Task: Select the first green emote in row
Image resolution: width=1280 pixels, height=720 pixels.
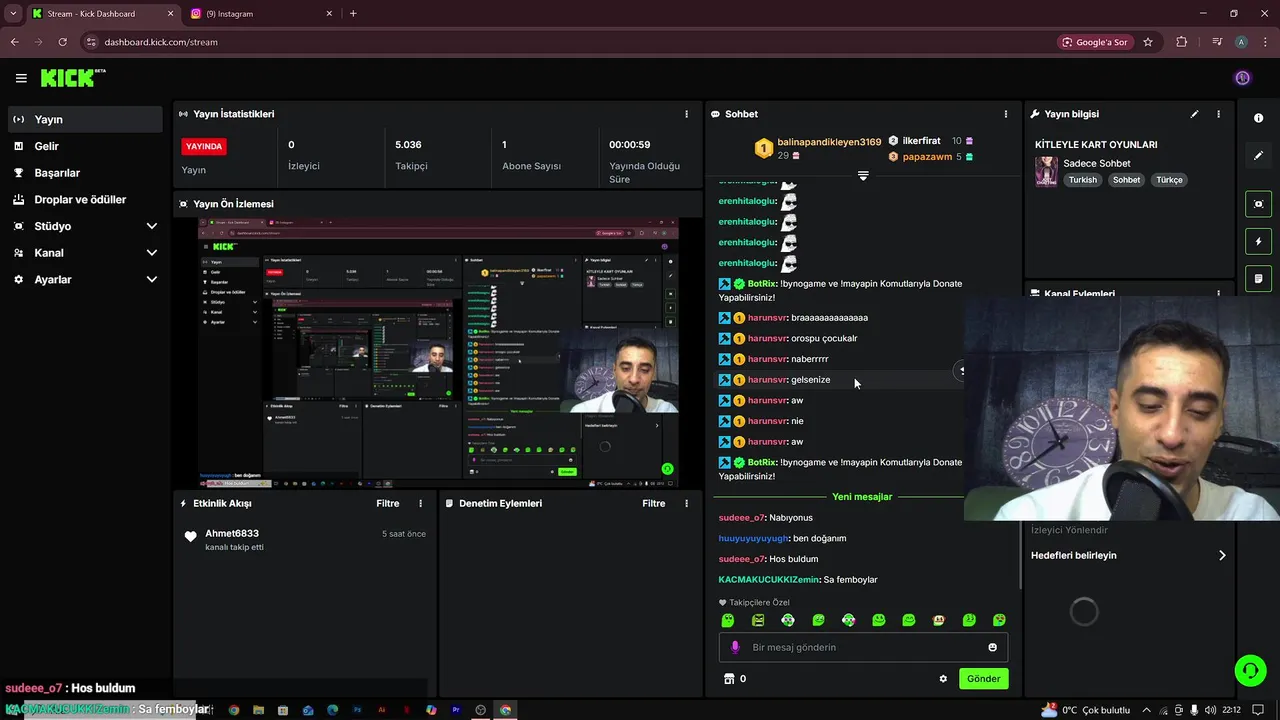Action: (728, 620)
